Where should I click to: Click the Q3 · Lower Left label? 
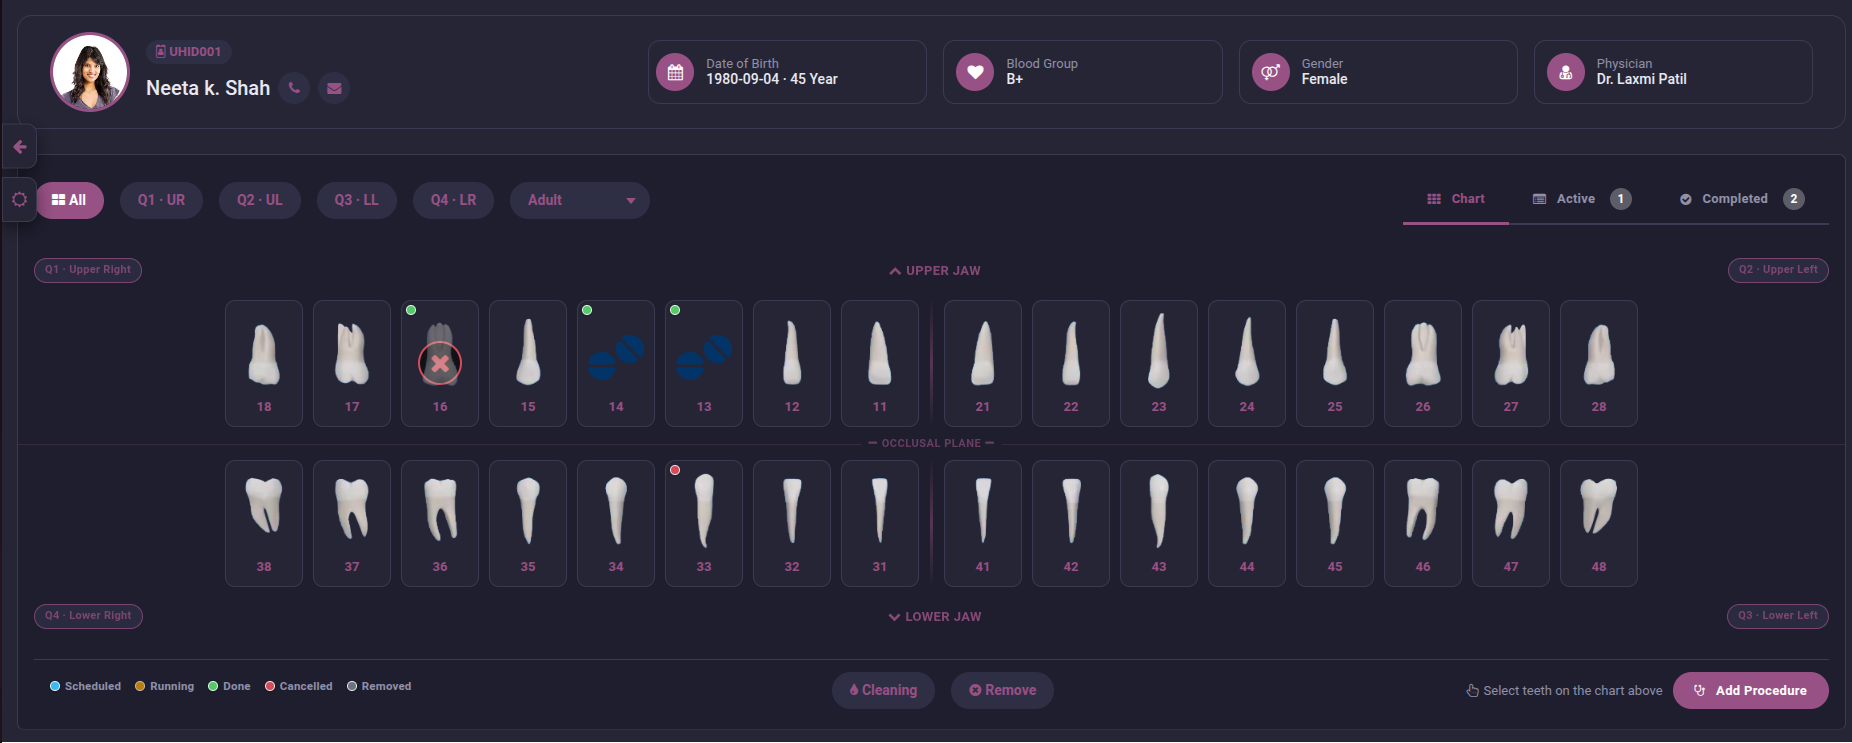[1778, 616]
